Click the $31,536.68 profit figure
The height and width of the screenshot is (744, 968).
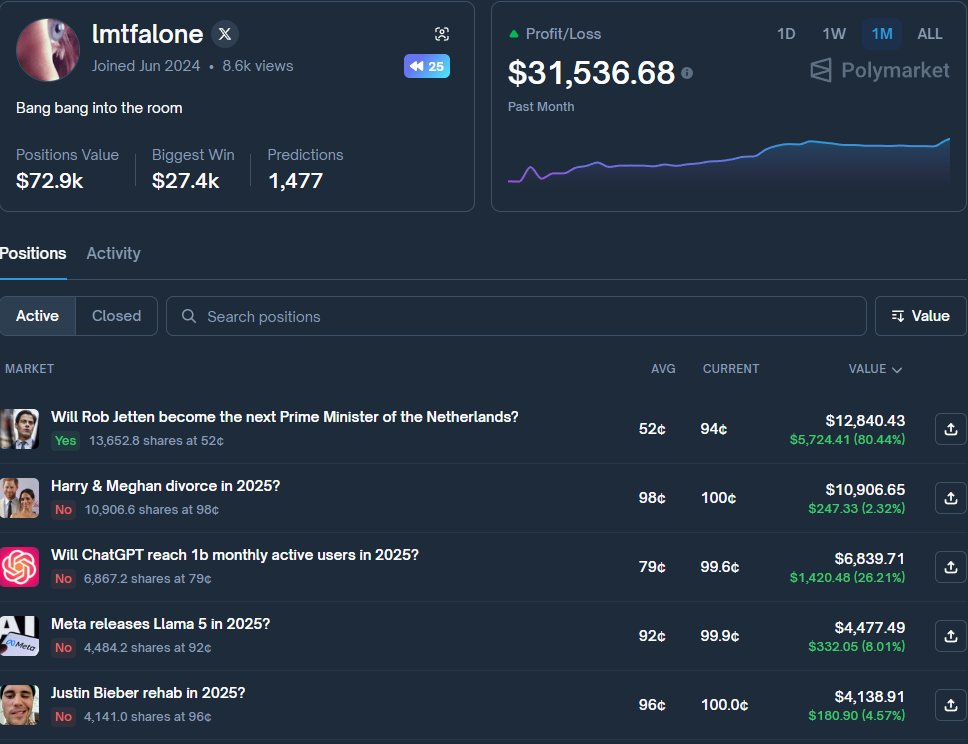(591, 73)
